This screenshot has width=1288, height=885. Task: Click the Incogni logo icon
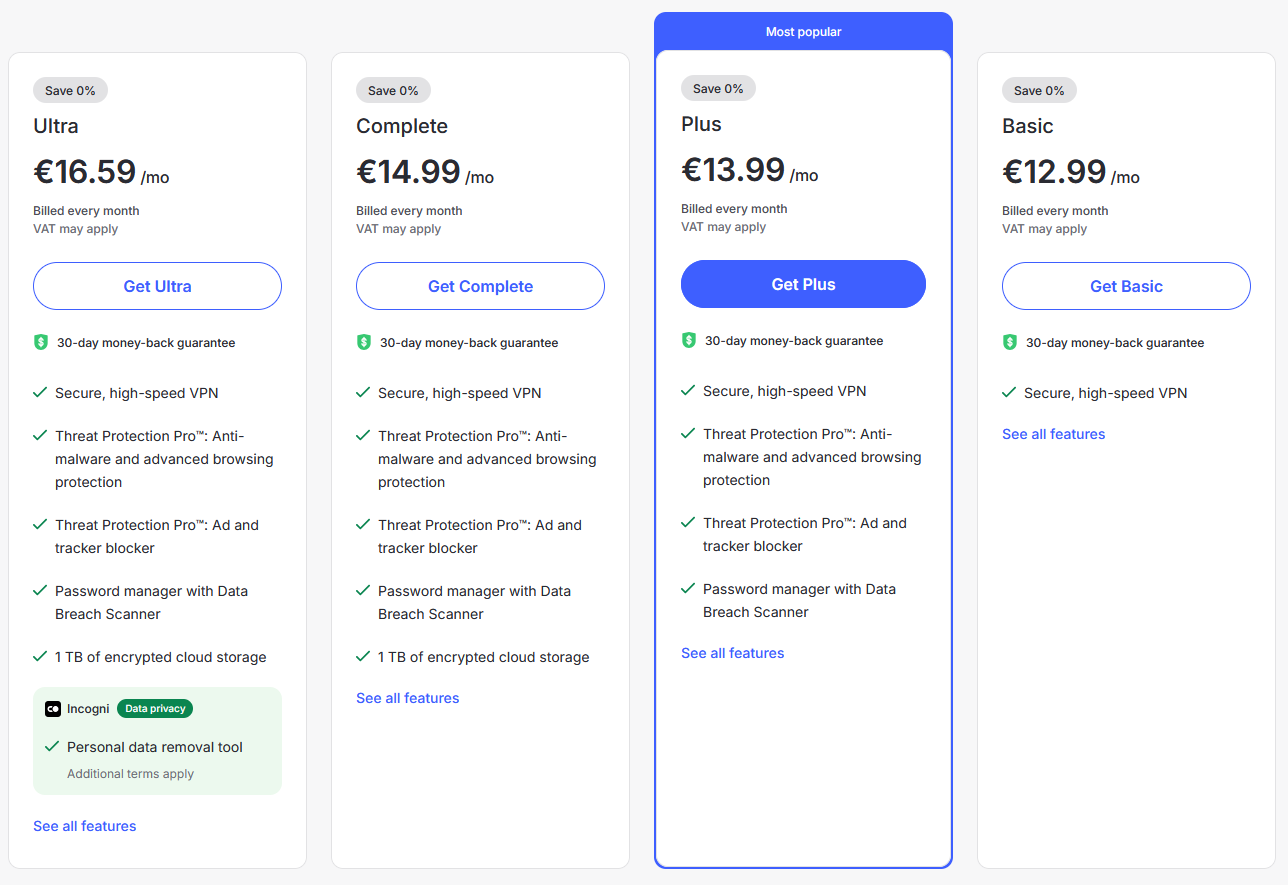click(x=53, y=709)
